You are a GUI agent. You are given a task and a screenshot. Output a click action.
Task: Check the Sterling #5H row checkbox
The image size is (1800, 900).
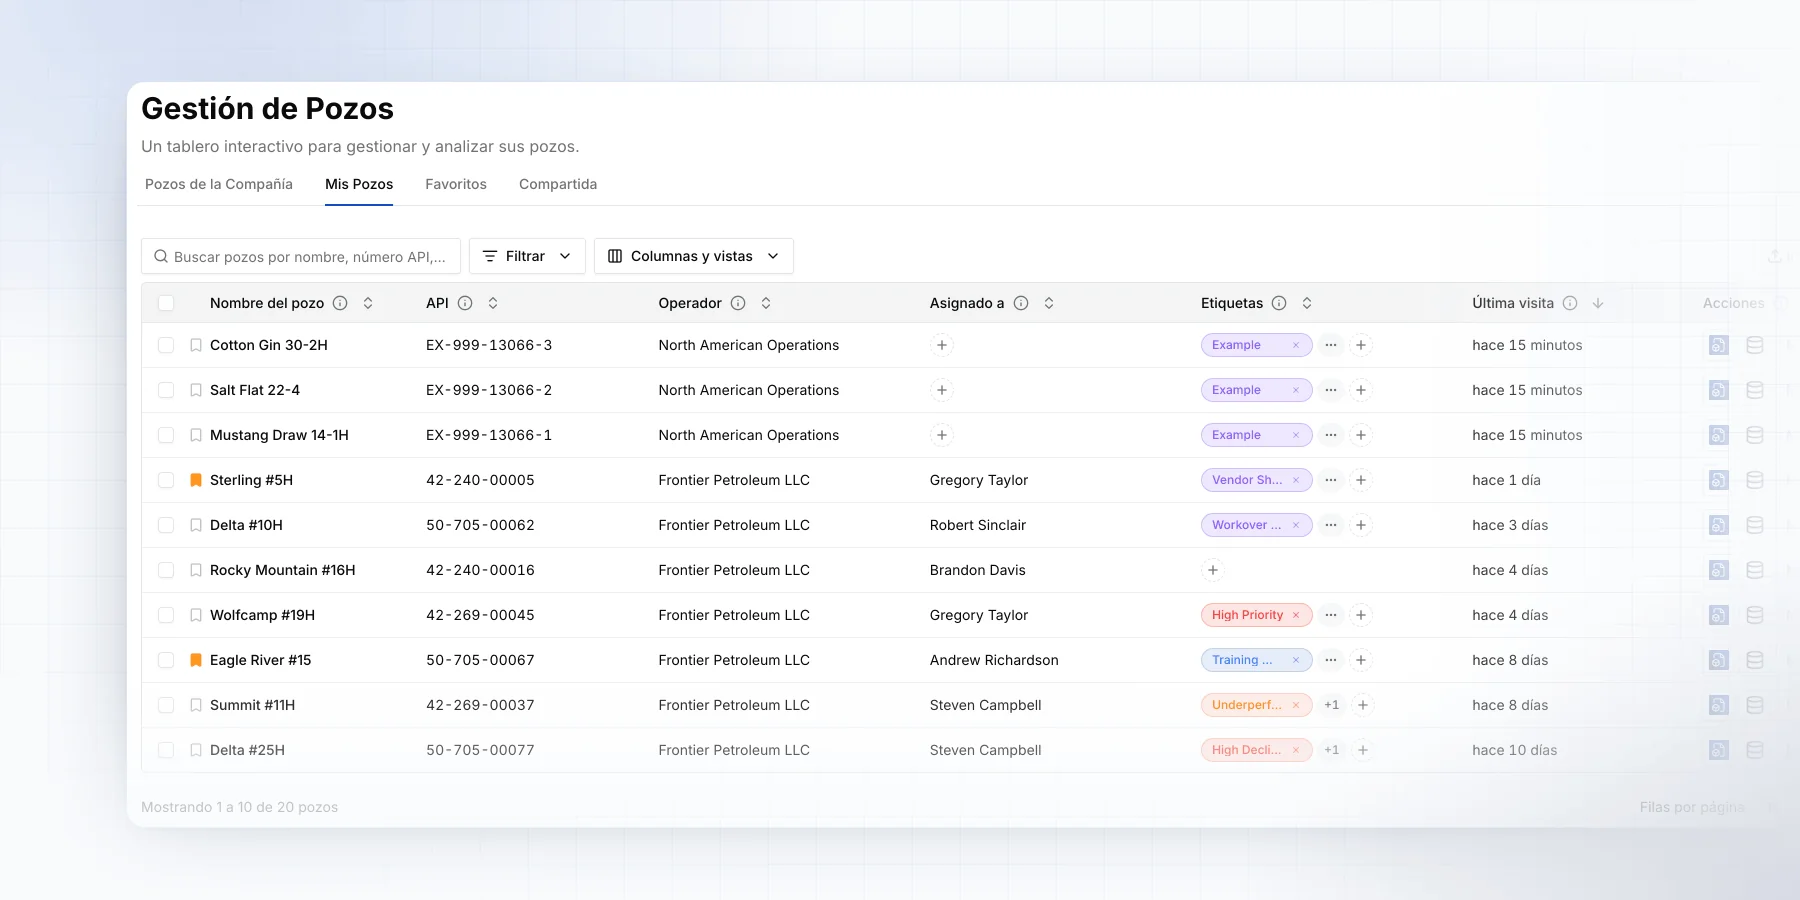[166, 480]
